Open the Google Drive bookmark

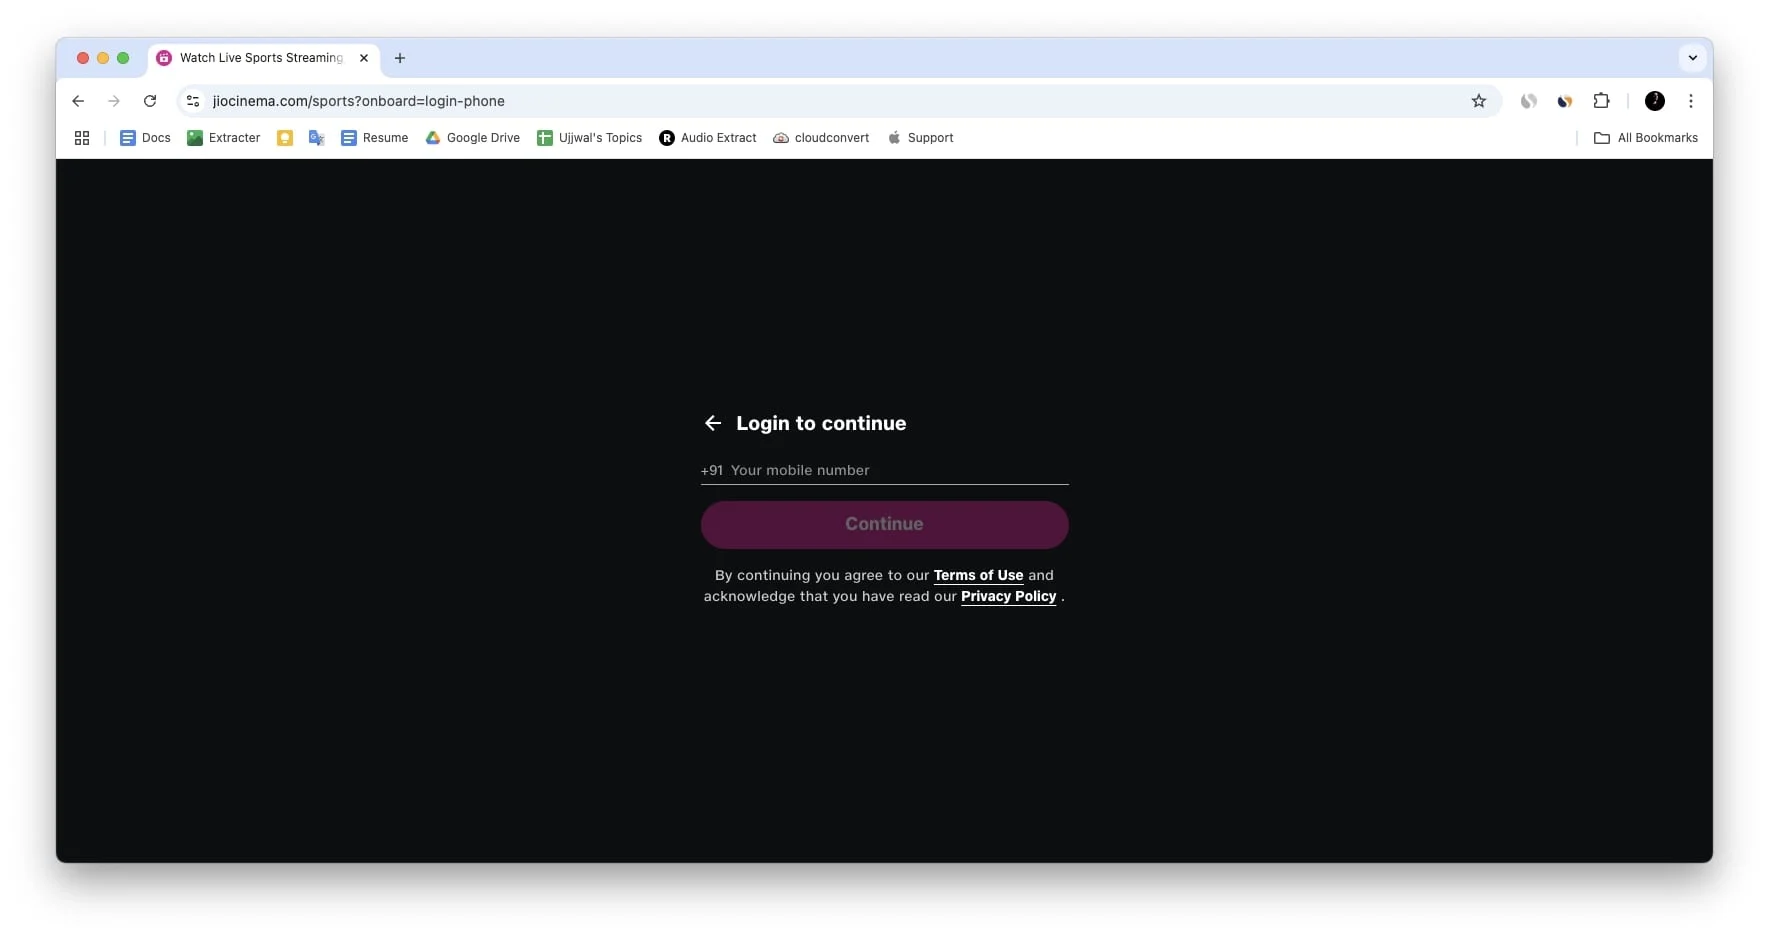(x=473, y=138)
